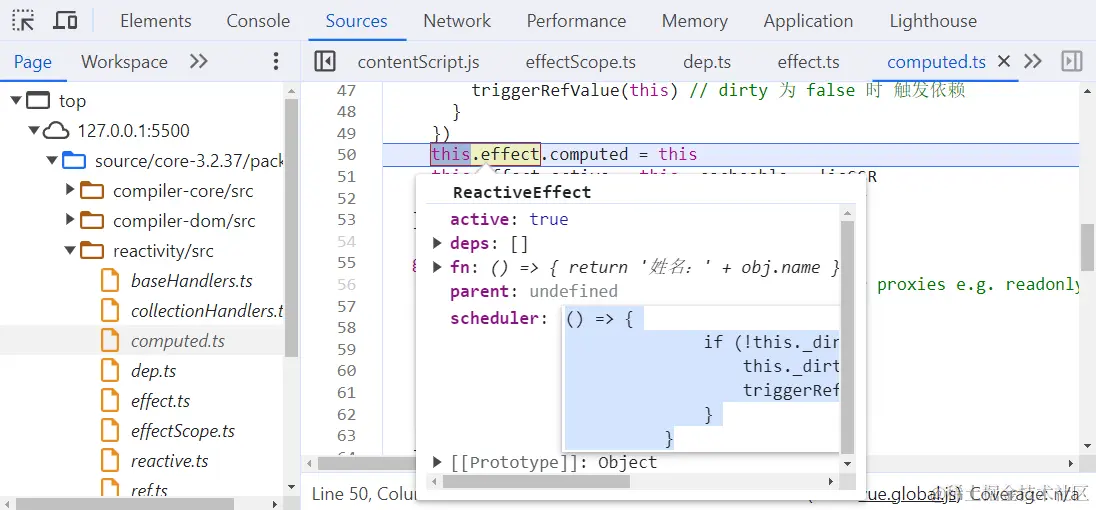Collapse the 127.0.0.1:5500 tree node
The image size is (1096, 510).
pos(33,131)
